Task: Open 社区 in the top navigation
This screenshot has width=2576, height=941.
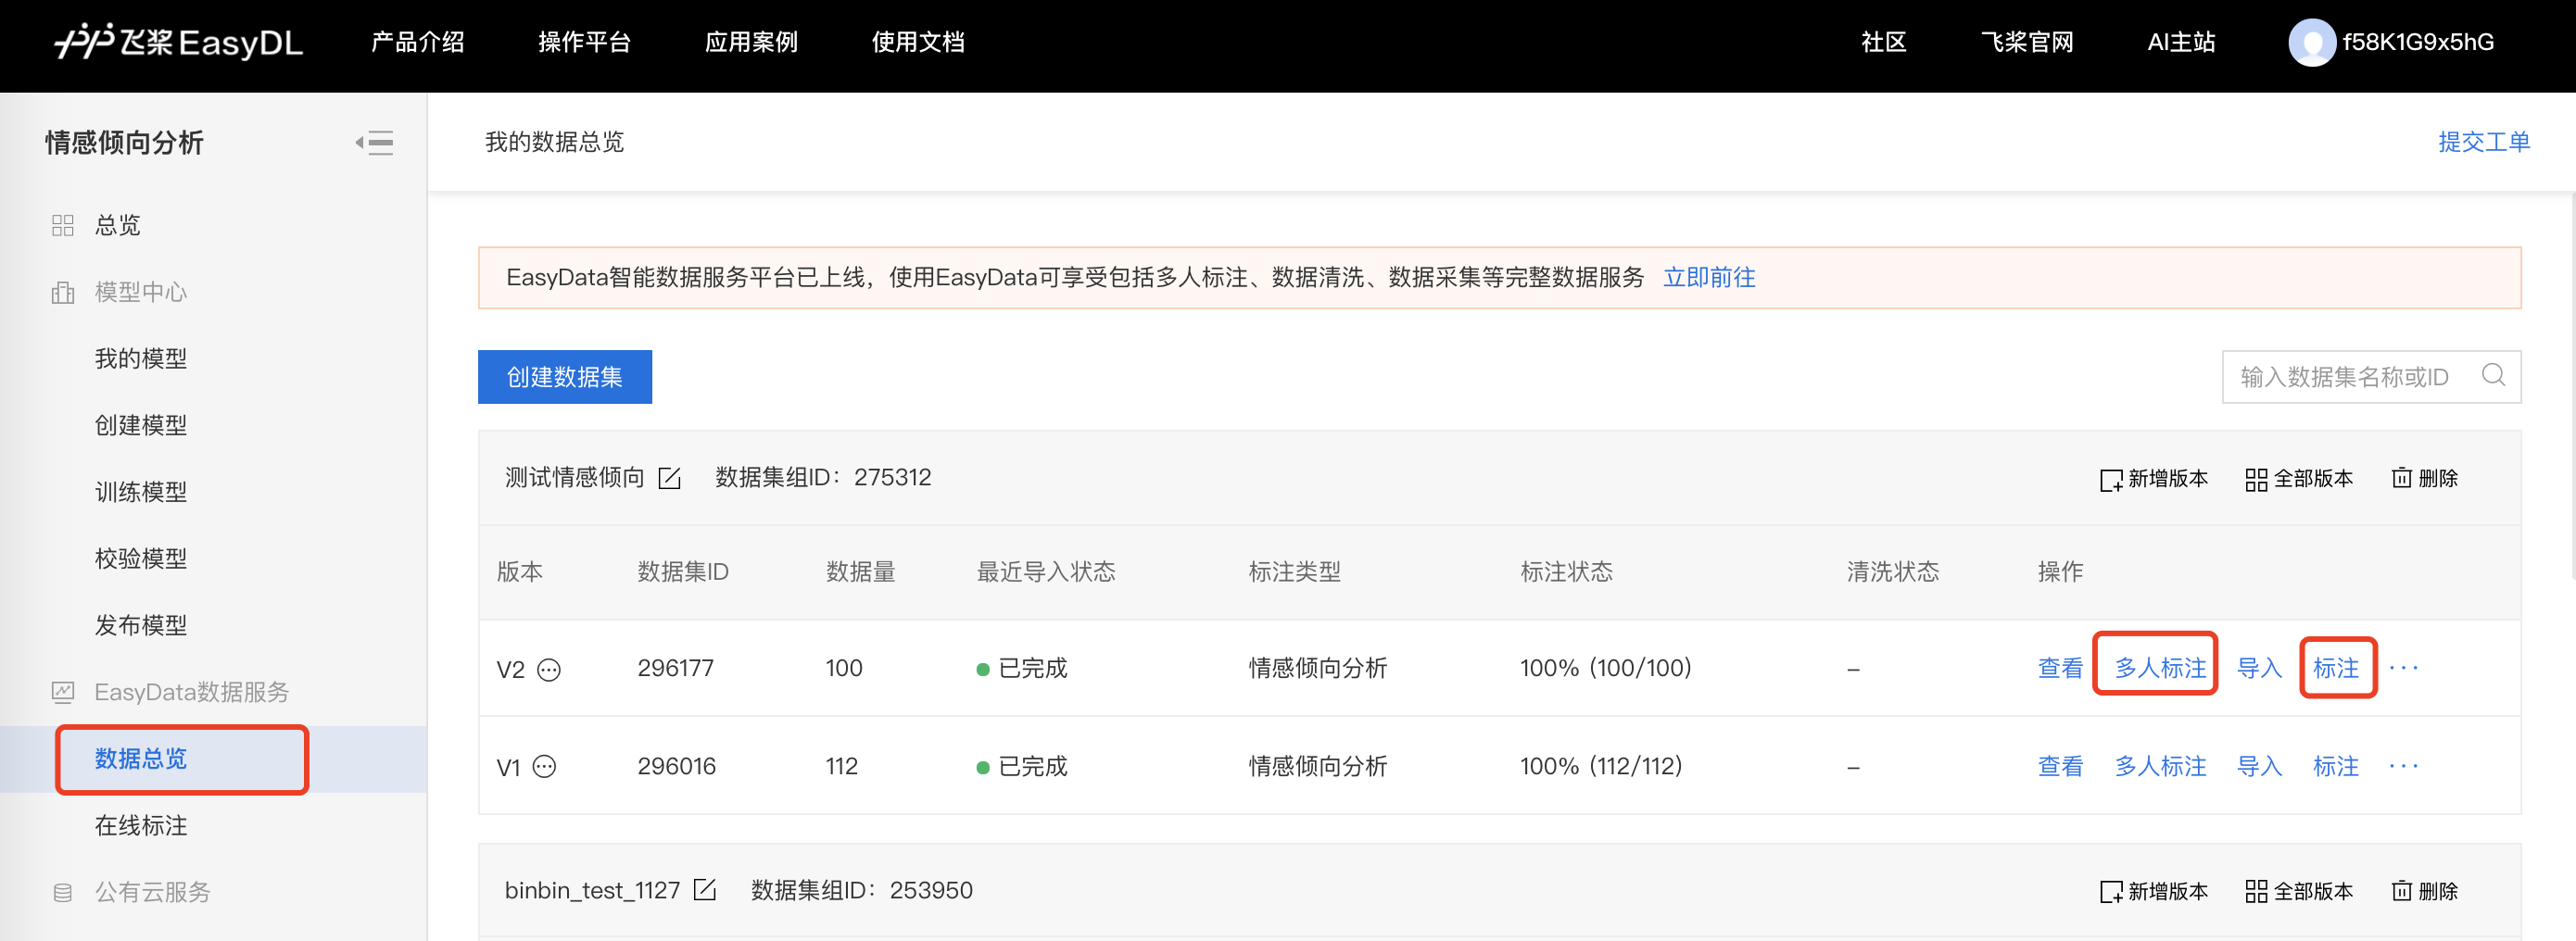Action: pyautogui.click(x=1884, y=42)
